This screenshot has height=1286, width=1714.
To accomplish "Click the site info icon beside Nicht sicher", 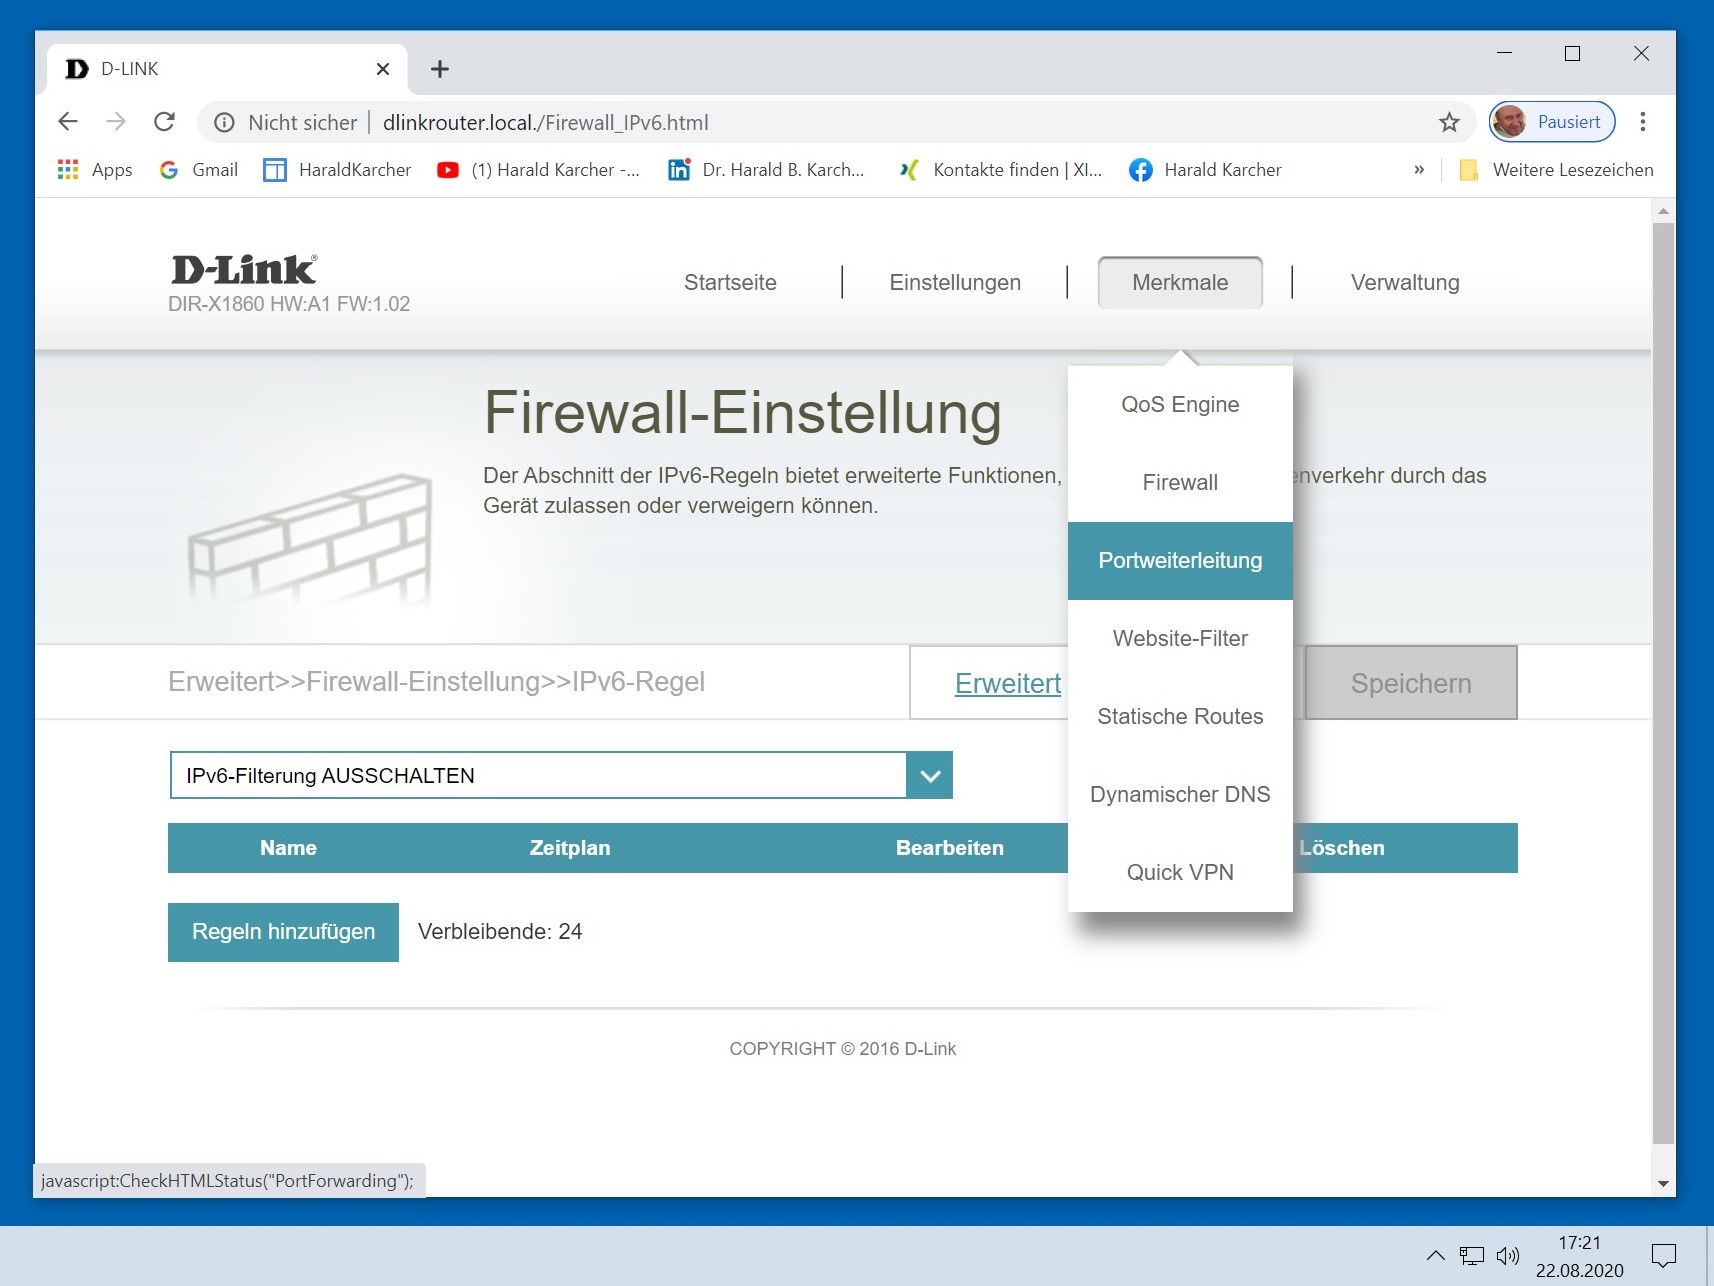I will [224, 122].
